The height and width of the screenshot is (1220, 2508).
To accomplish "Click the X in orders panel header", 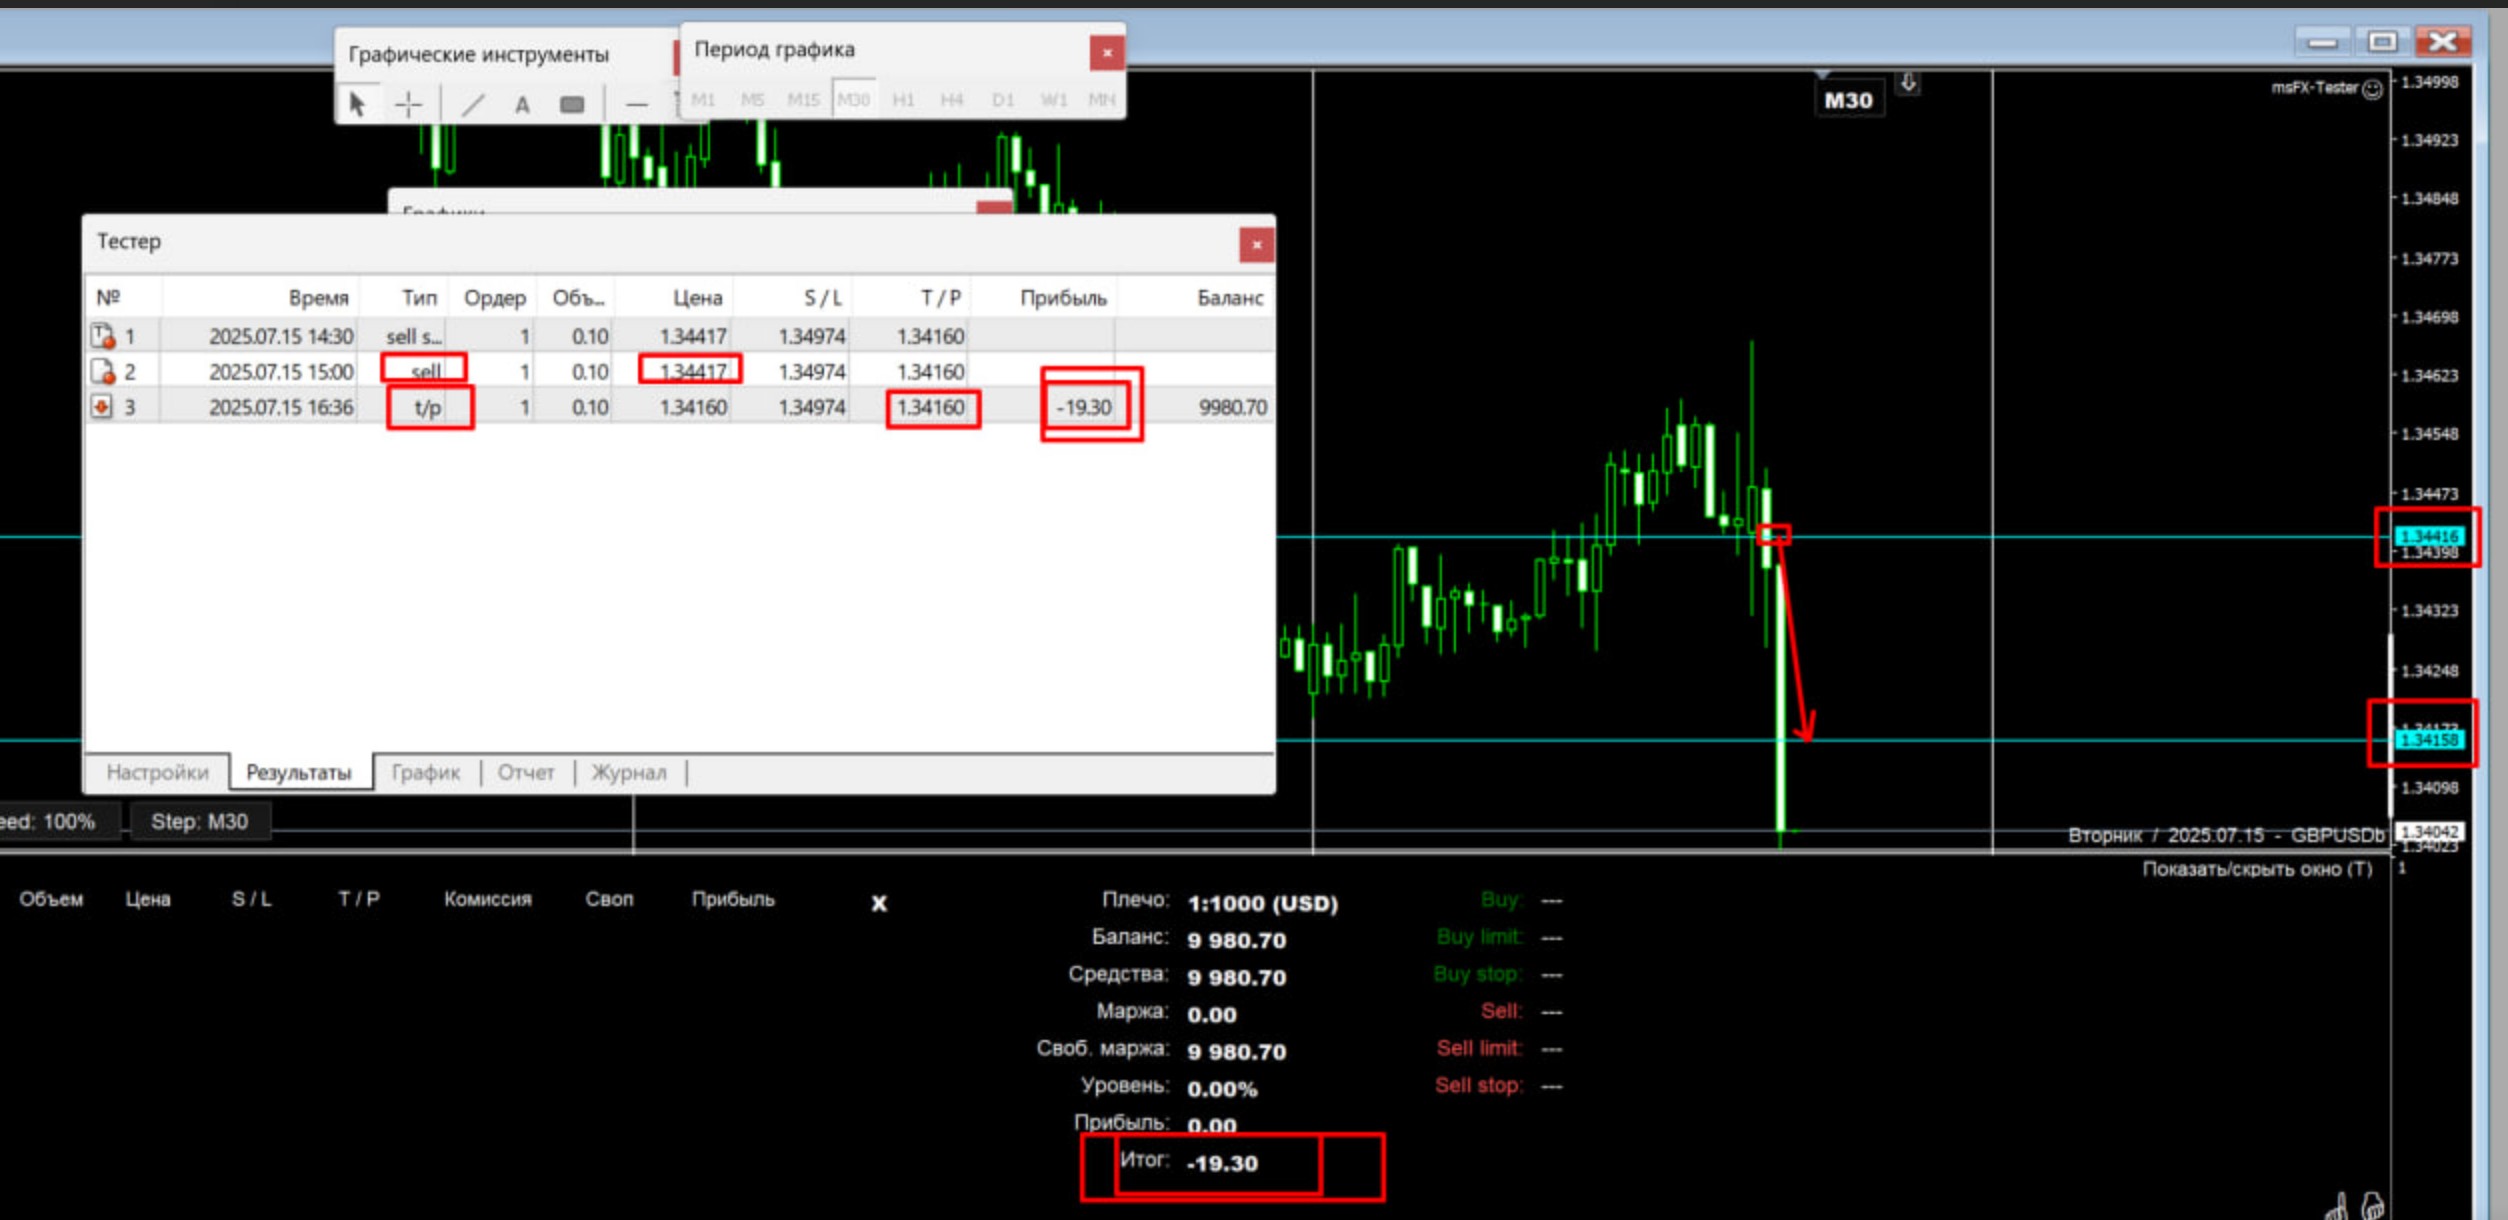I will [879, 904].
